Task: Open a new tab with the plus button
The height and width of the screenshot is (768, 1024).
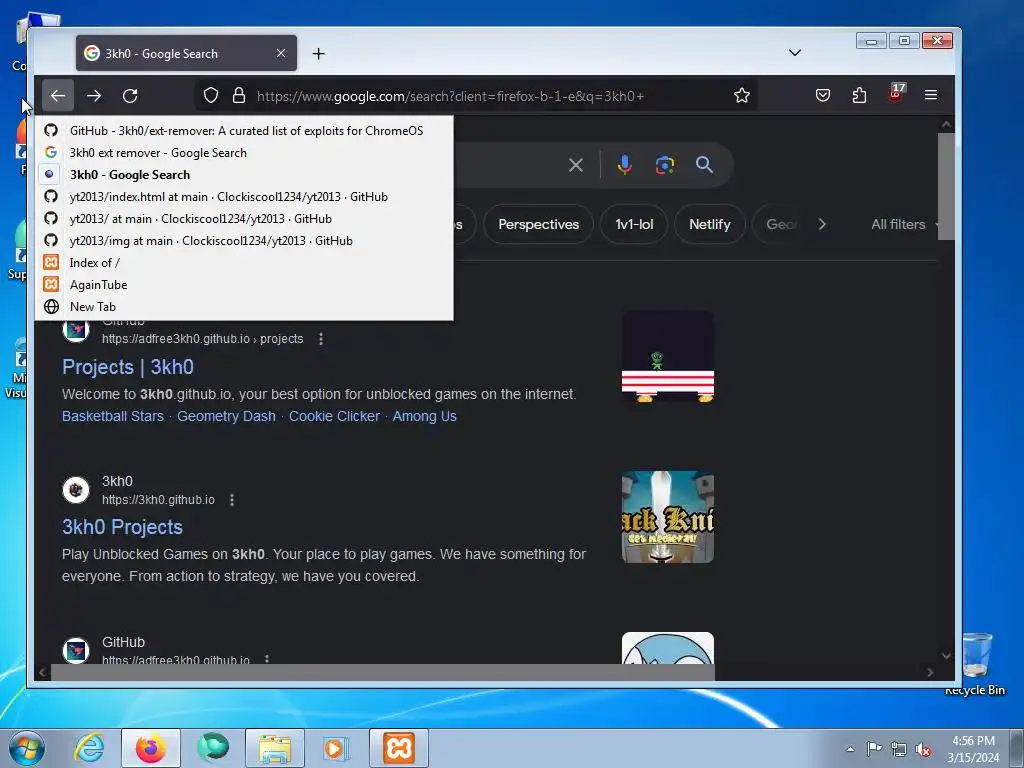Action: click(x=319, y=54)
